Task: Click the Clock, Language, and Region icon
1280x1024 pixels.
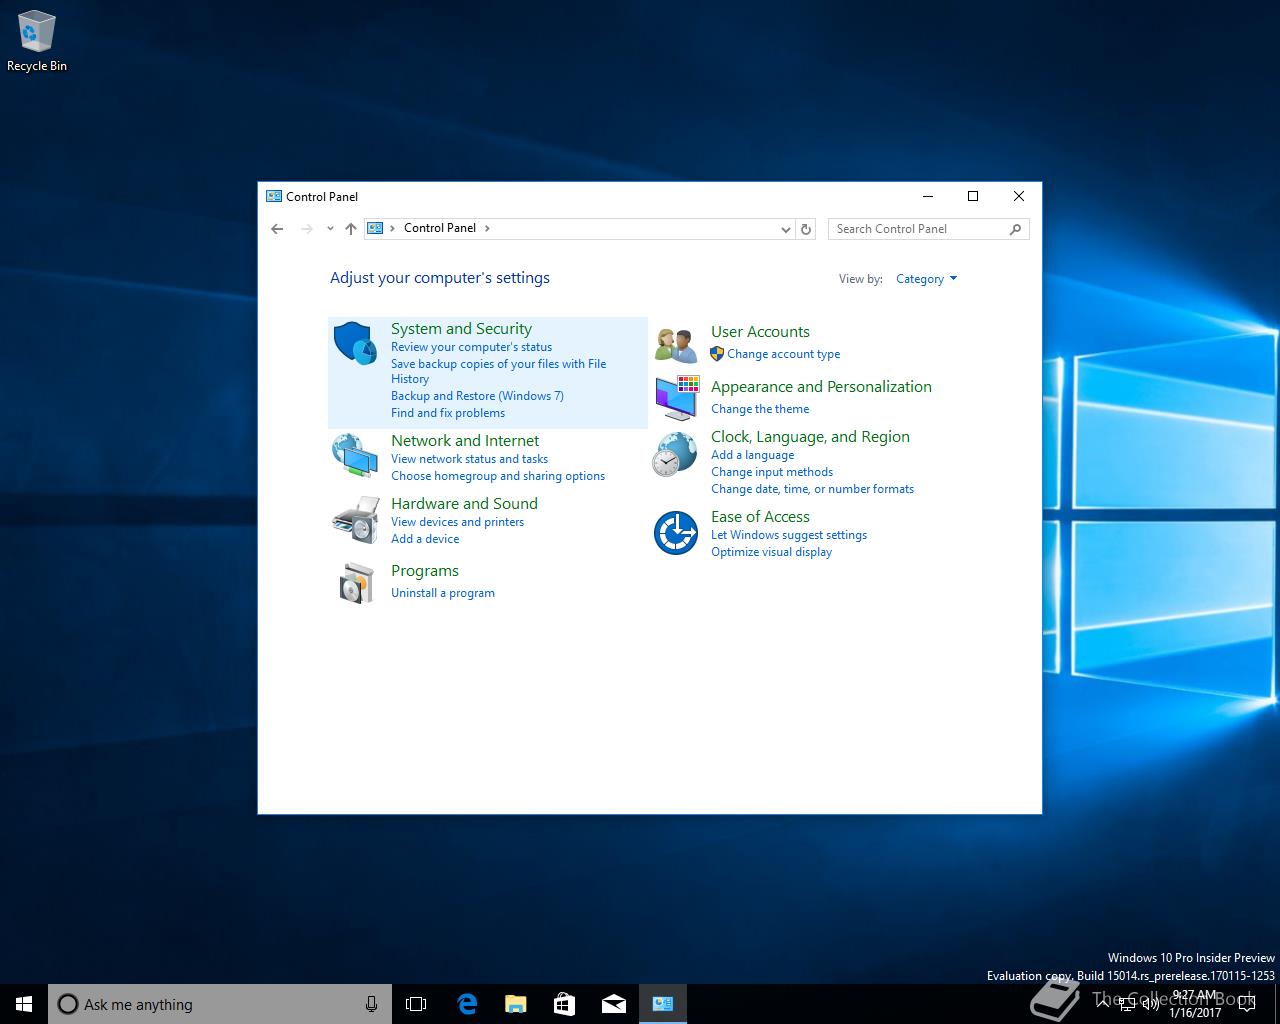Action: point(676,455)
